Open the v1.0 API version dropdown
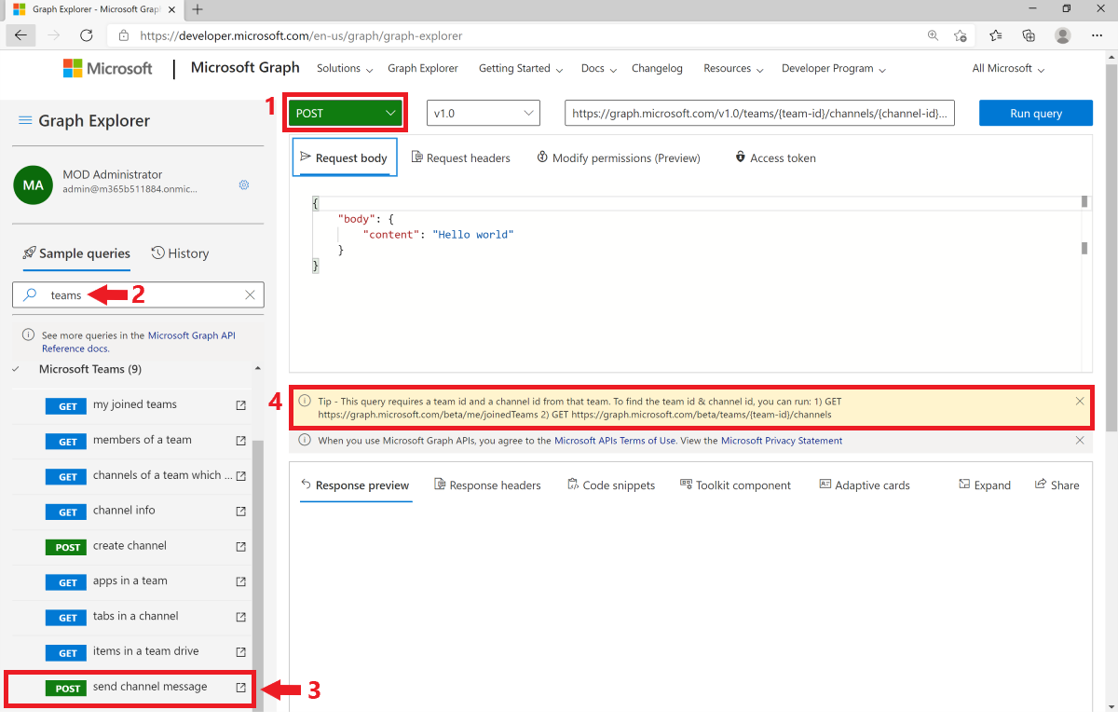Viewport: 1118px width, 712px height. [483, 113]
